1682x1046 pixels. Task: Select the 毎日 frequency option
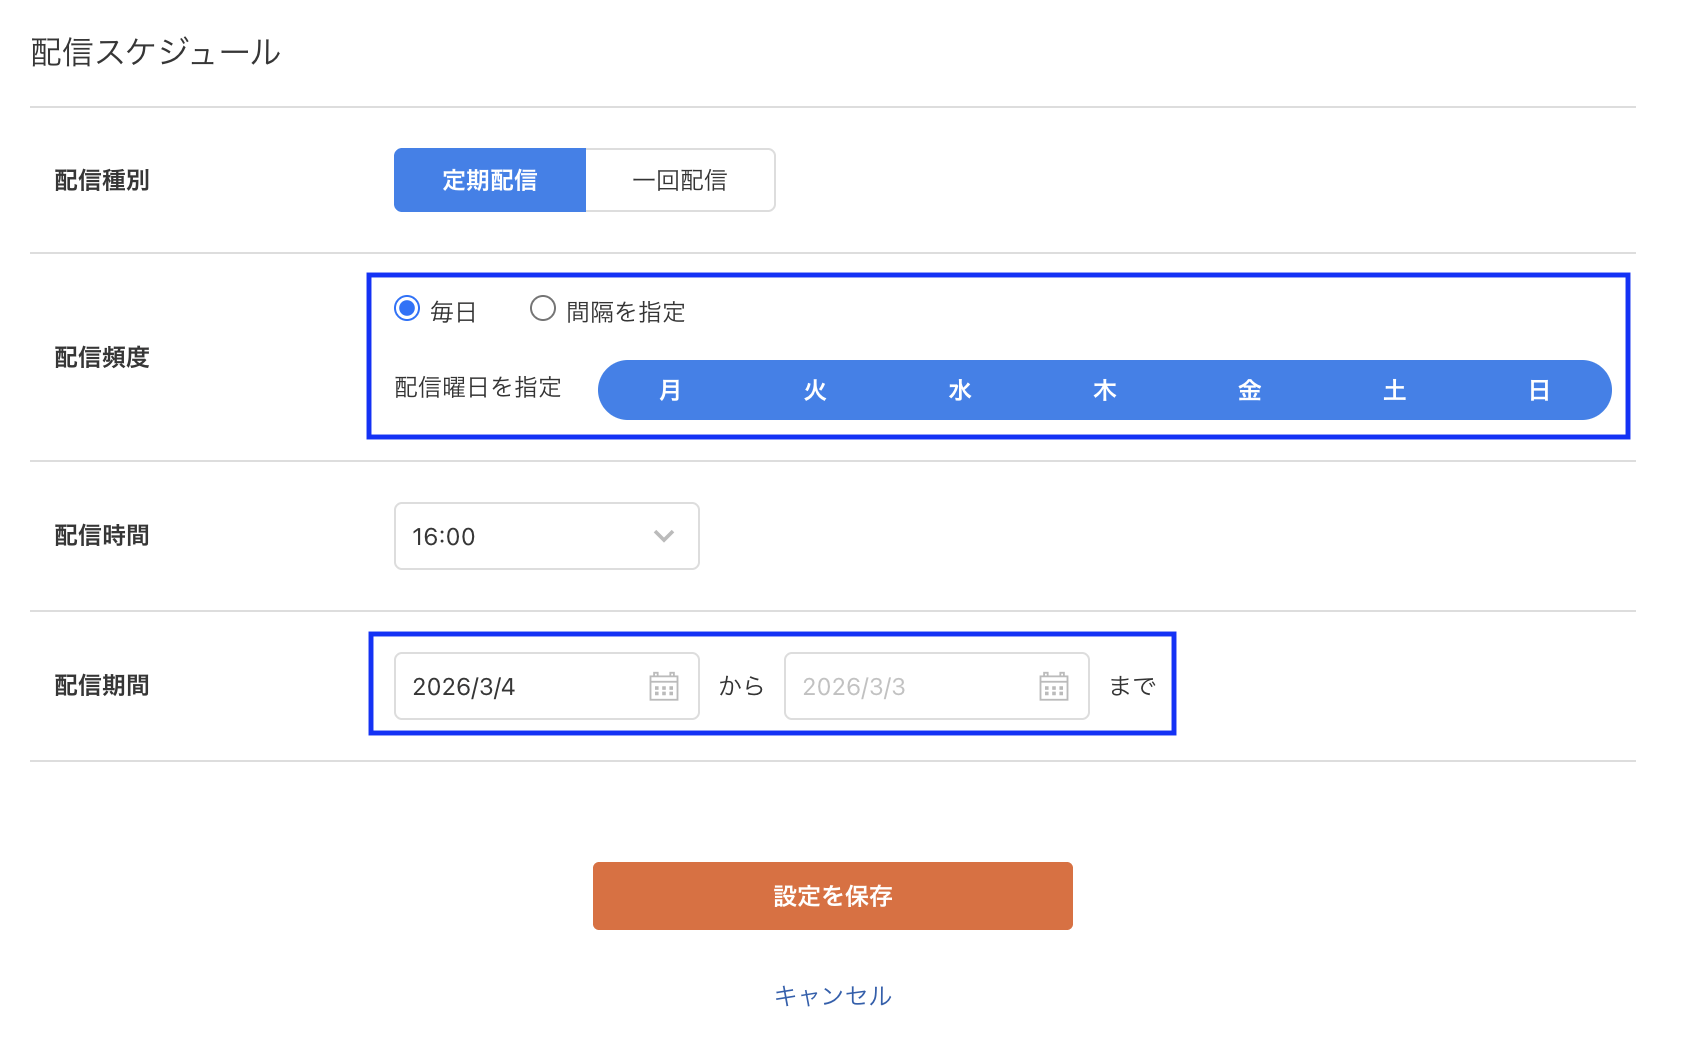click(x=407, y=309)
